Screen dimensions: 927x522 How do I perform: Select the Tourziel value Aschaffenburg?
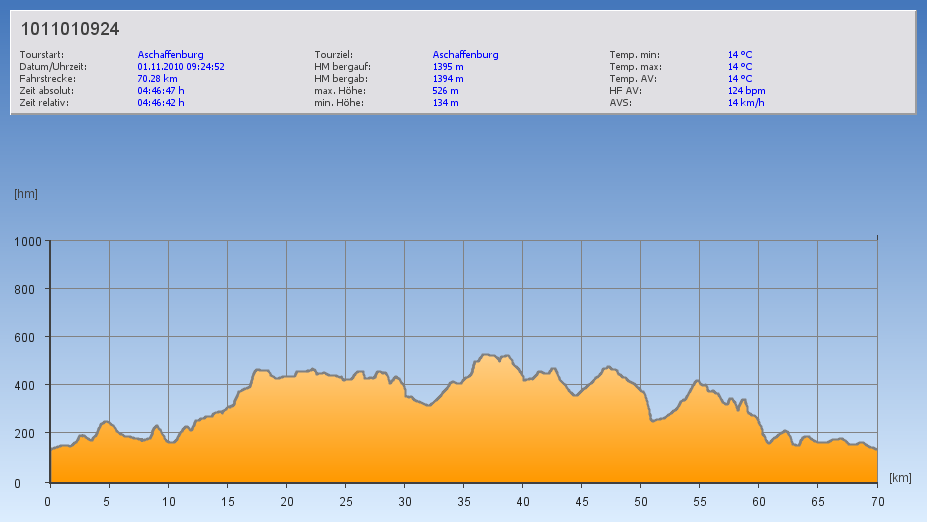[465, 55]
